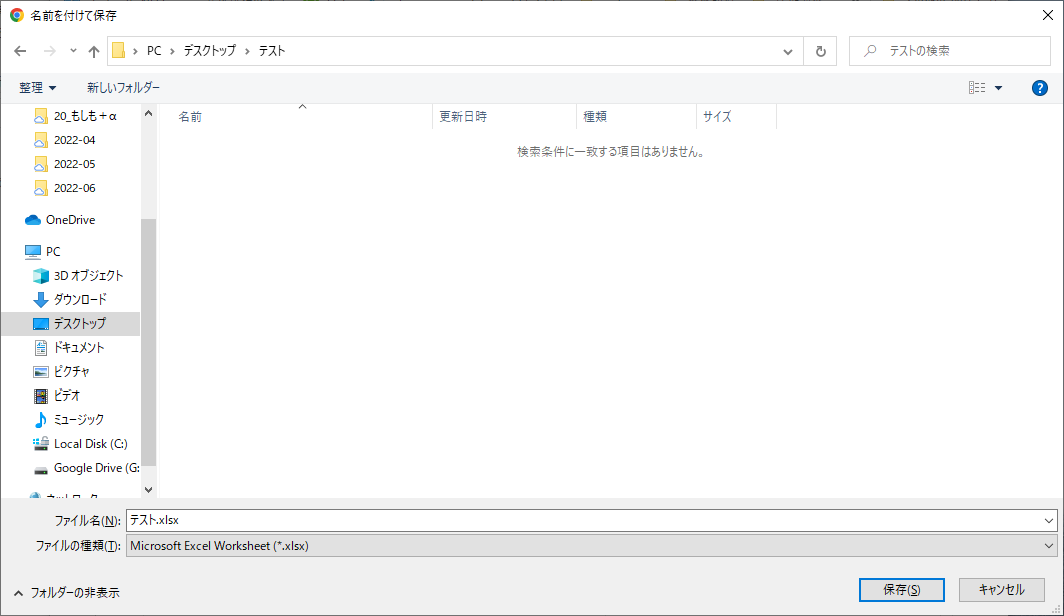Collapse folders with フォルダーの非表示

click(x=66, y=592)
